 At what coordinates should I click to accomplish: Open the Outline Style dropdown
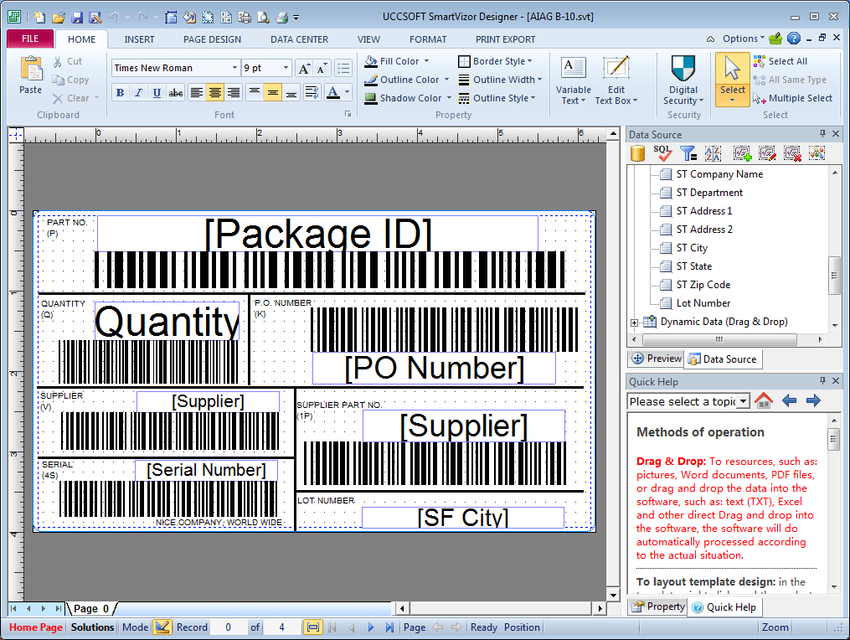click(x=497, y=98)
